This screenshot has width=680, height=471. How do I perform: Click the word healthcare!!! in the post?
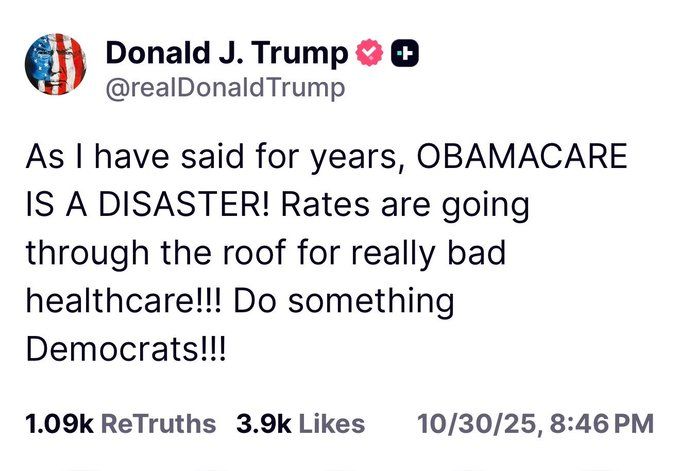(124, 301)
